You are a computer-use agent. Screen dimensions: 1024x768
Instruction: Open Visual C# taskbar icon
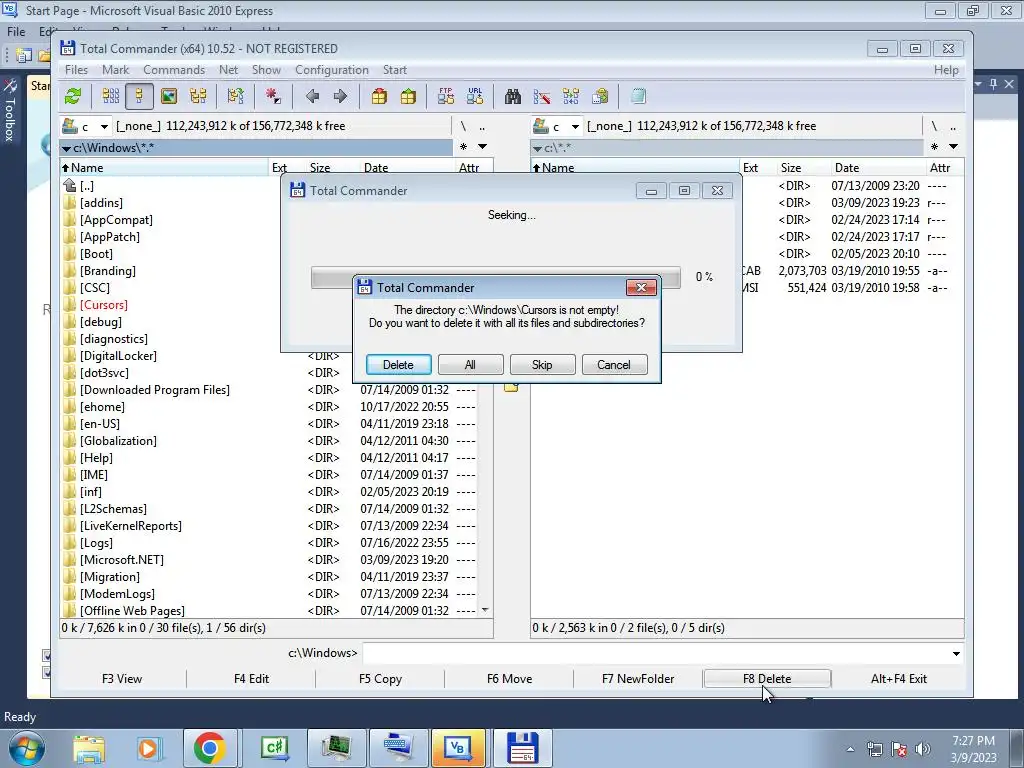point(274,748)
